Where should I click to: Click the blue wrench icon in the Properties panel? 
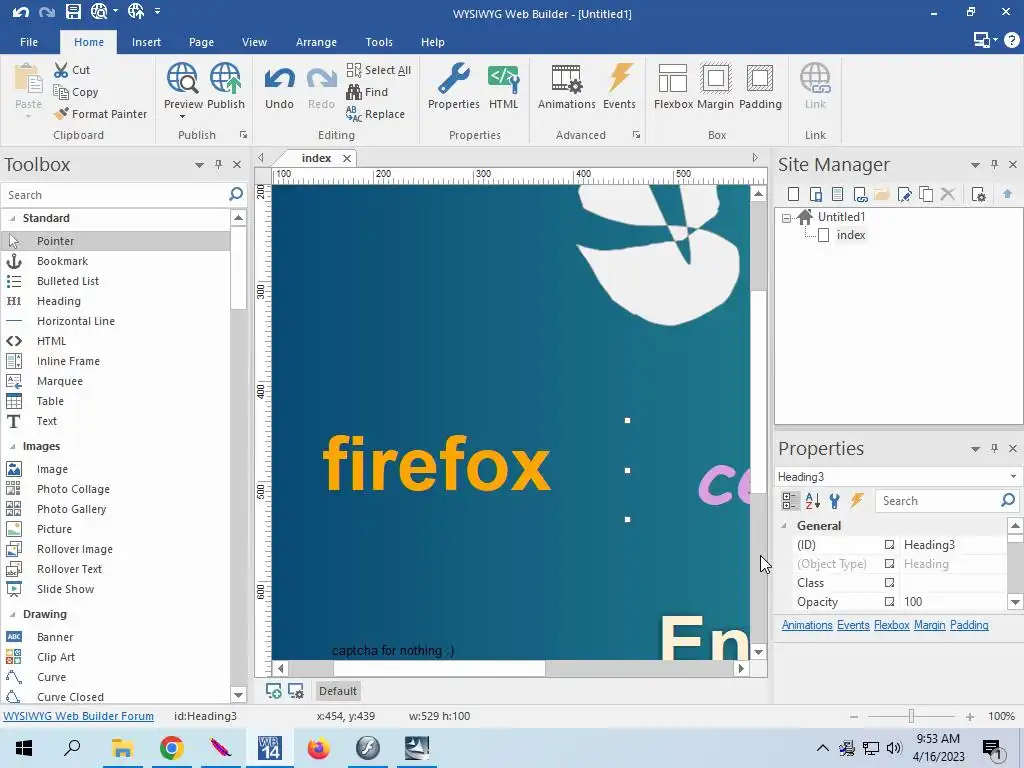pos(835,501)
